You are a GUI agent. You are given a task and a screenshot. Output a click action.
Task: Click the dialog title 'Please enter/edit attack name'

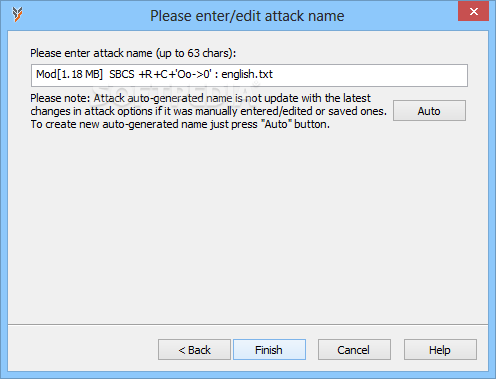(247, 16)
